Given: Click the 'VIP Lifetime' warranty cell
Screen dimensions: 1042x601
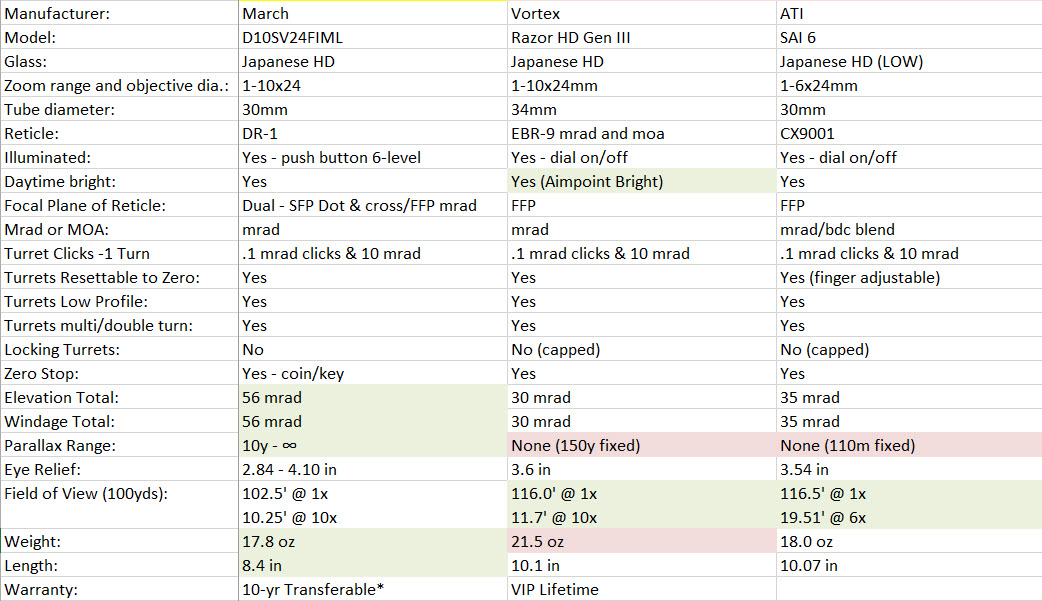Looking at the screenshot, I should coord(642,589).
